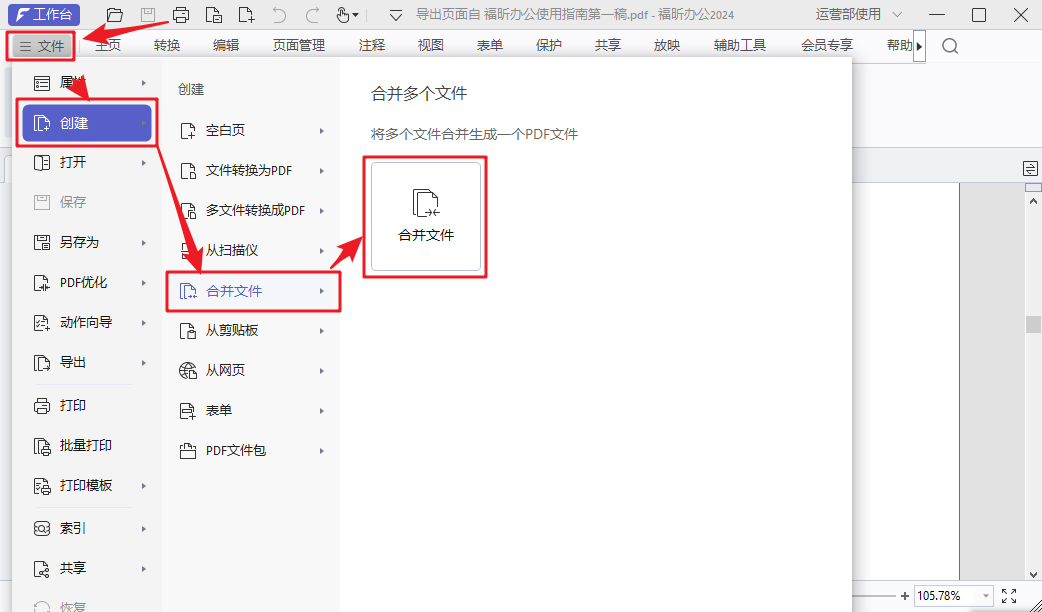Click the PDF文件包 portfolio icon
Screen dimensions: 1042x612
(188, 451)
